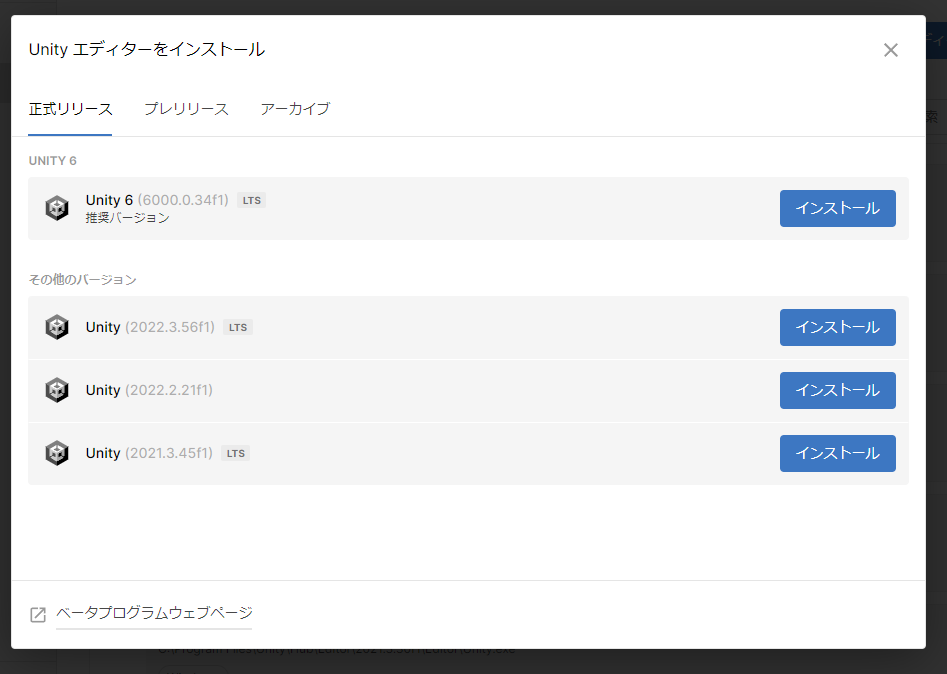Open the ベータプログラムウェブページ link
This screenshot has width=947, height=674.
[x=154, y=613]
